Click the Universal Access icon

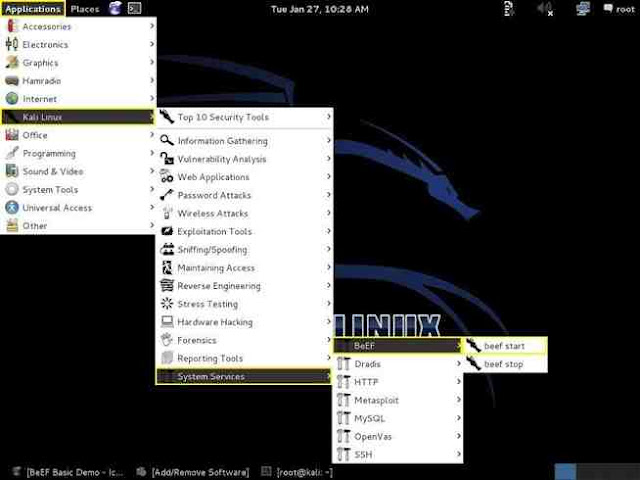click(x=12, y=208)
